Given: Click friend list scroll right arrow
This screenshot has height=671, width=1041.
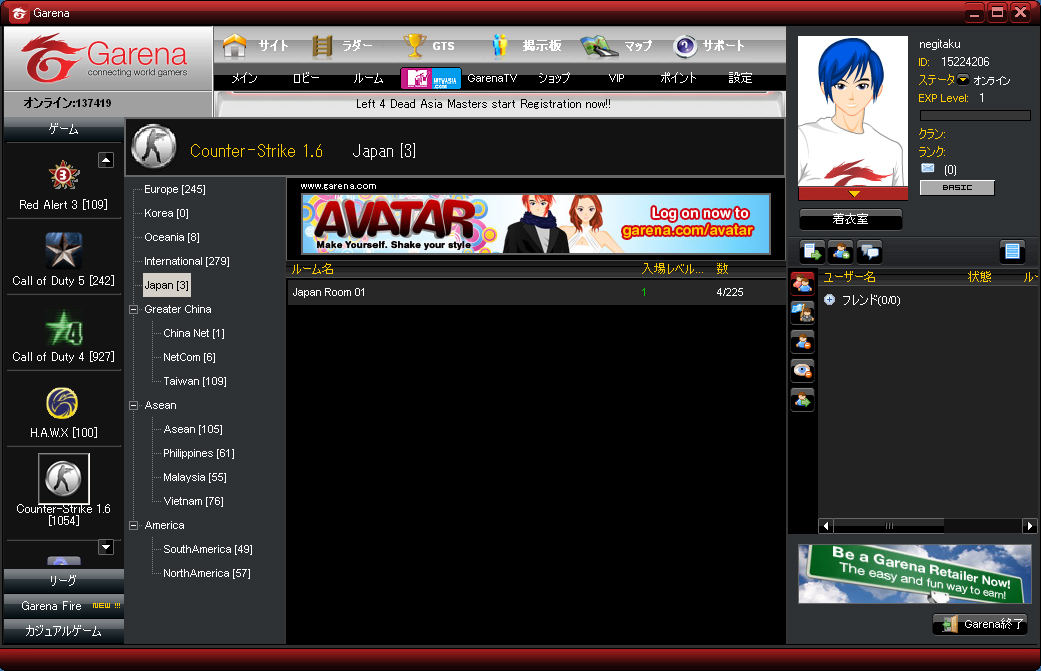Looking at the screenshot, I should 1030,526.
